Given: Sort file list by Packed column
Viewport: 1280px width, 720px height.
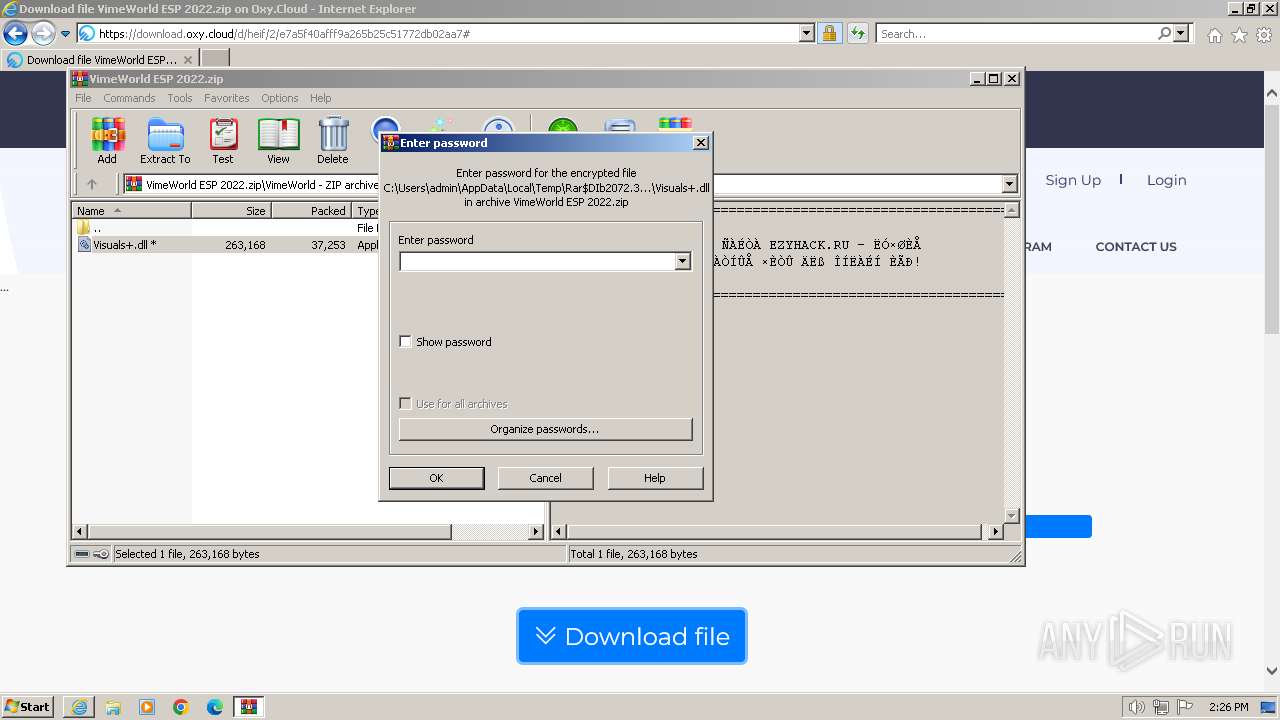Looking at the screenshot, I should [x=312, y=211].
